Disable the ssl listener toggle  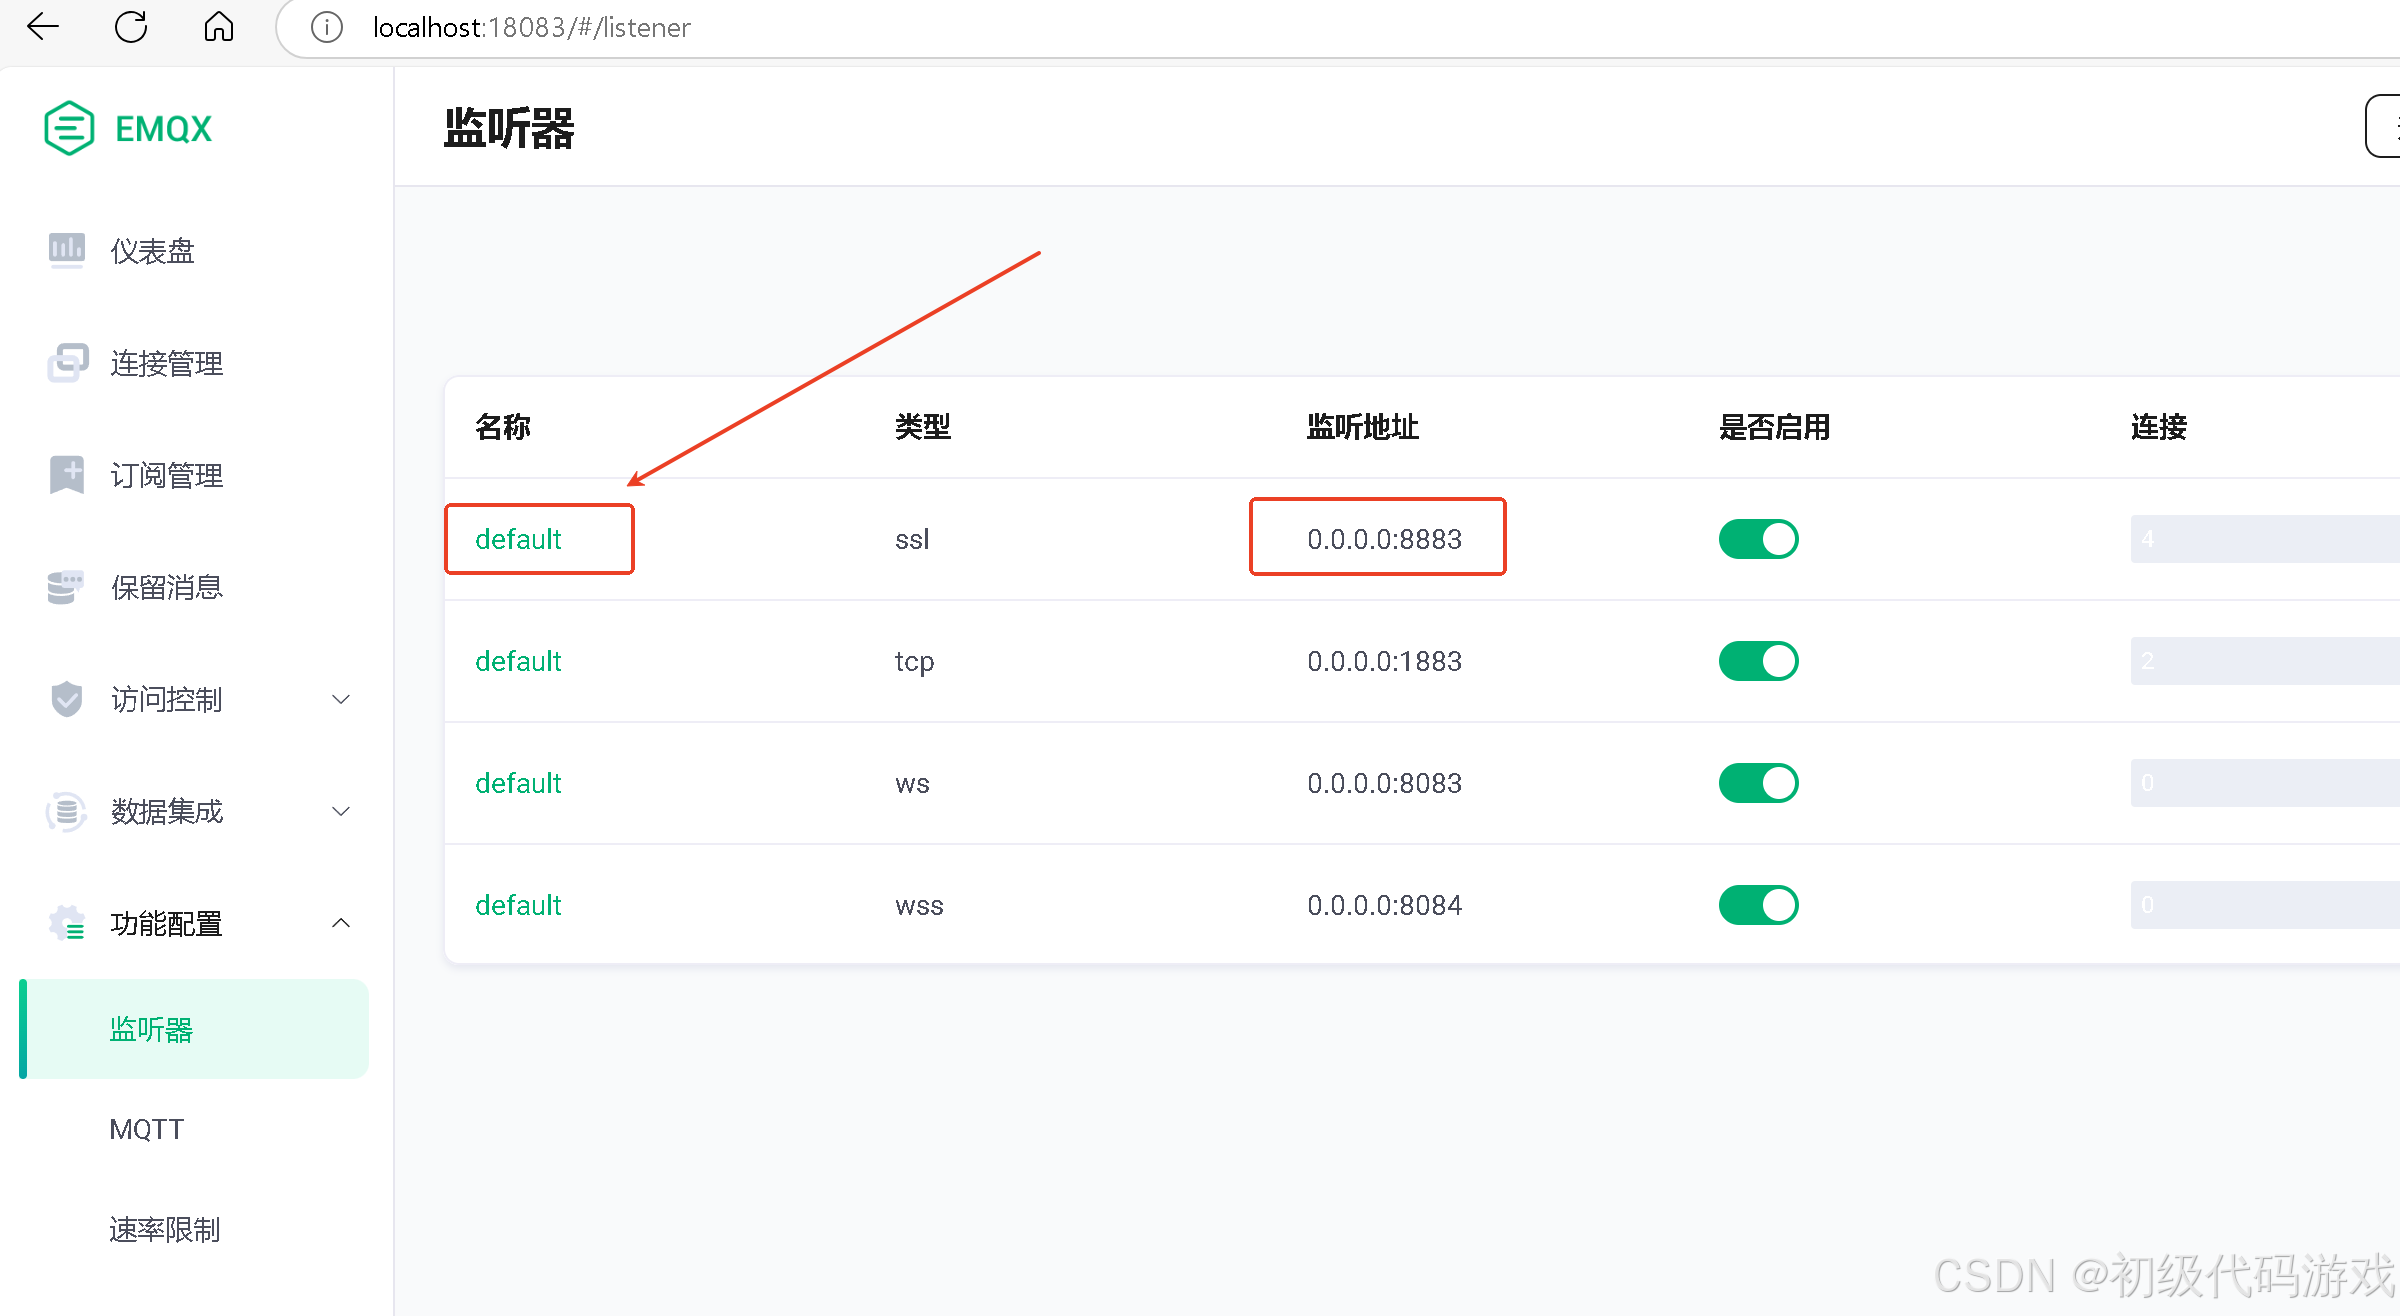coord(1758,539)
